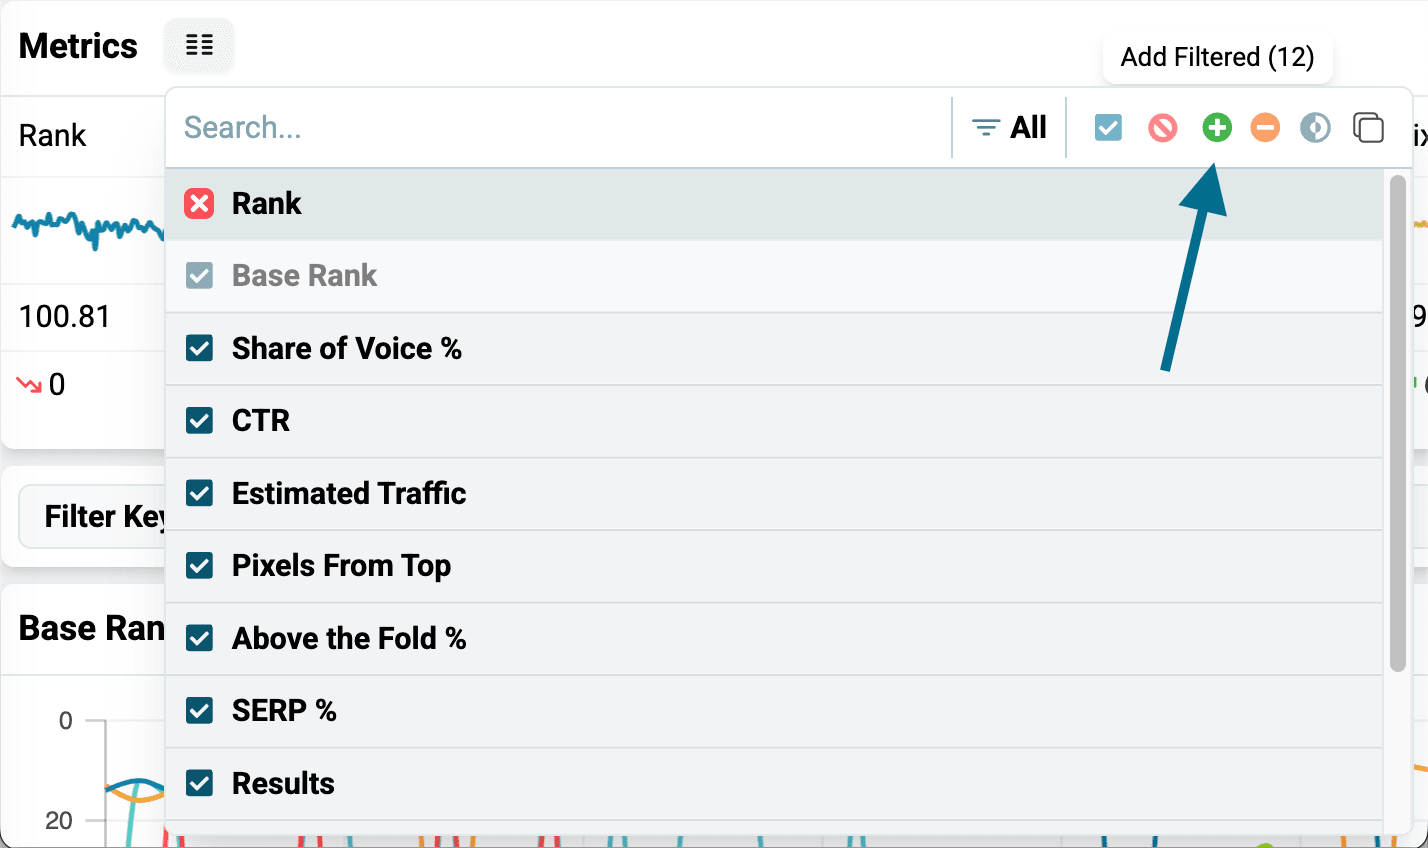Click the red clear-all prohibited icon
The width and height of the screenshot is (1428, 848).
(1162, 128)
